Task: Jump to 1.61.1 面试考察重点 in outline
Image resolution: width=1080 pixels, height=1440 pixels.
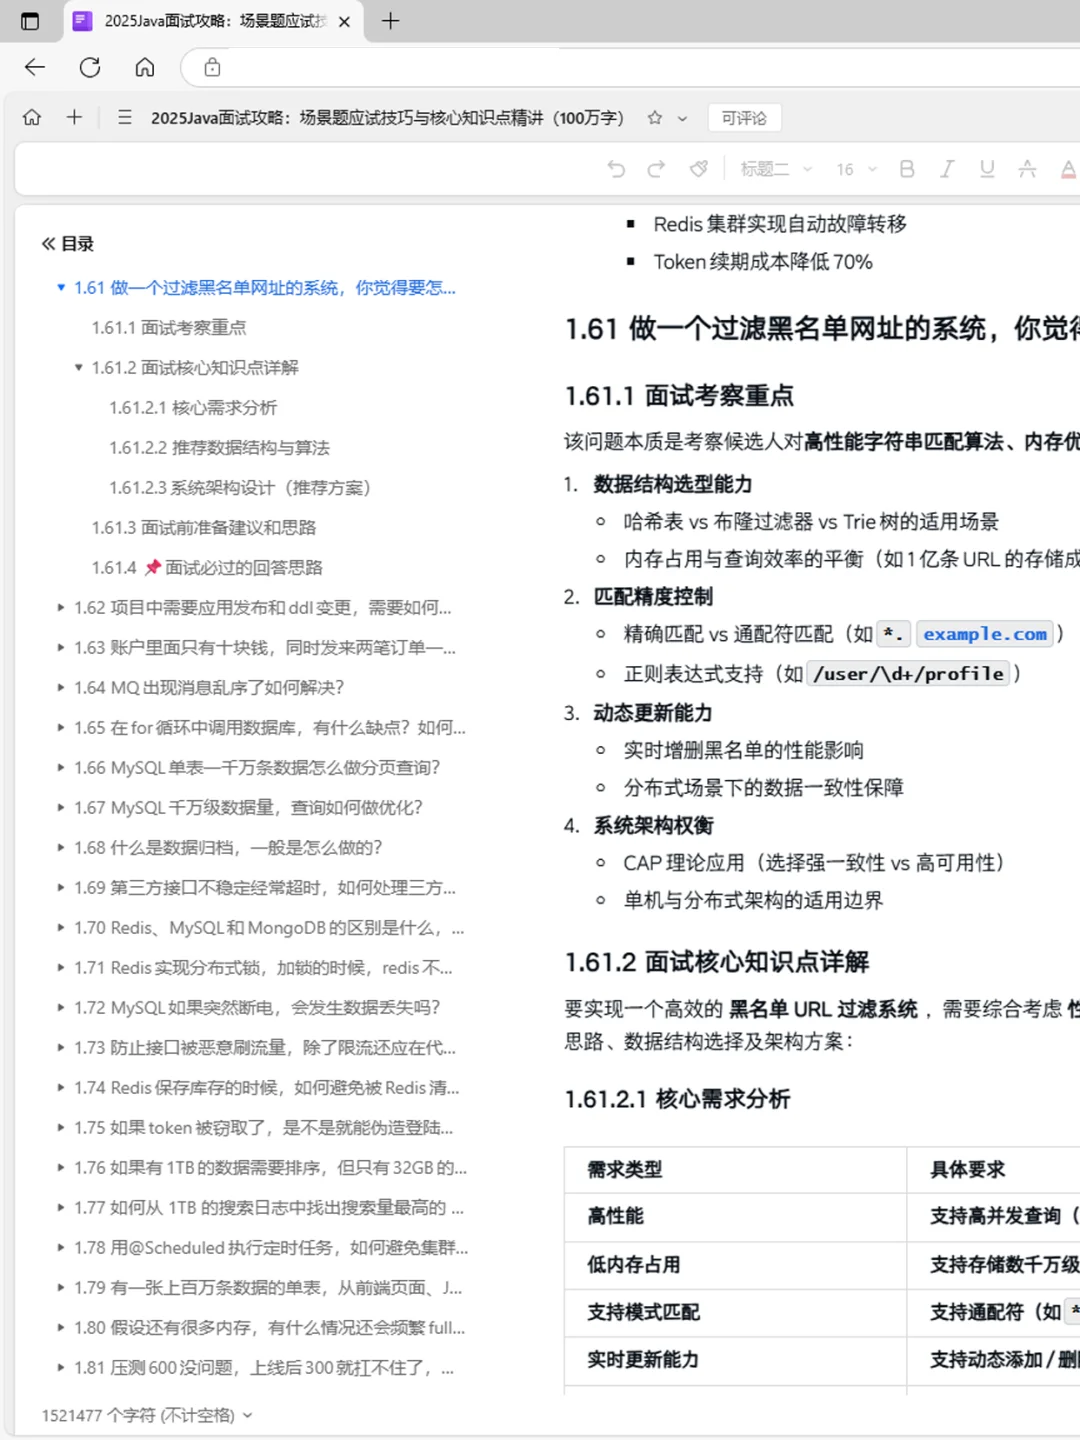Action: (x=169, y=328)
